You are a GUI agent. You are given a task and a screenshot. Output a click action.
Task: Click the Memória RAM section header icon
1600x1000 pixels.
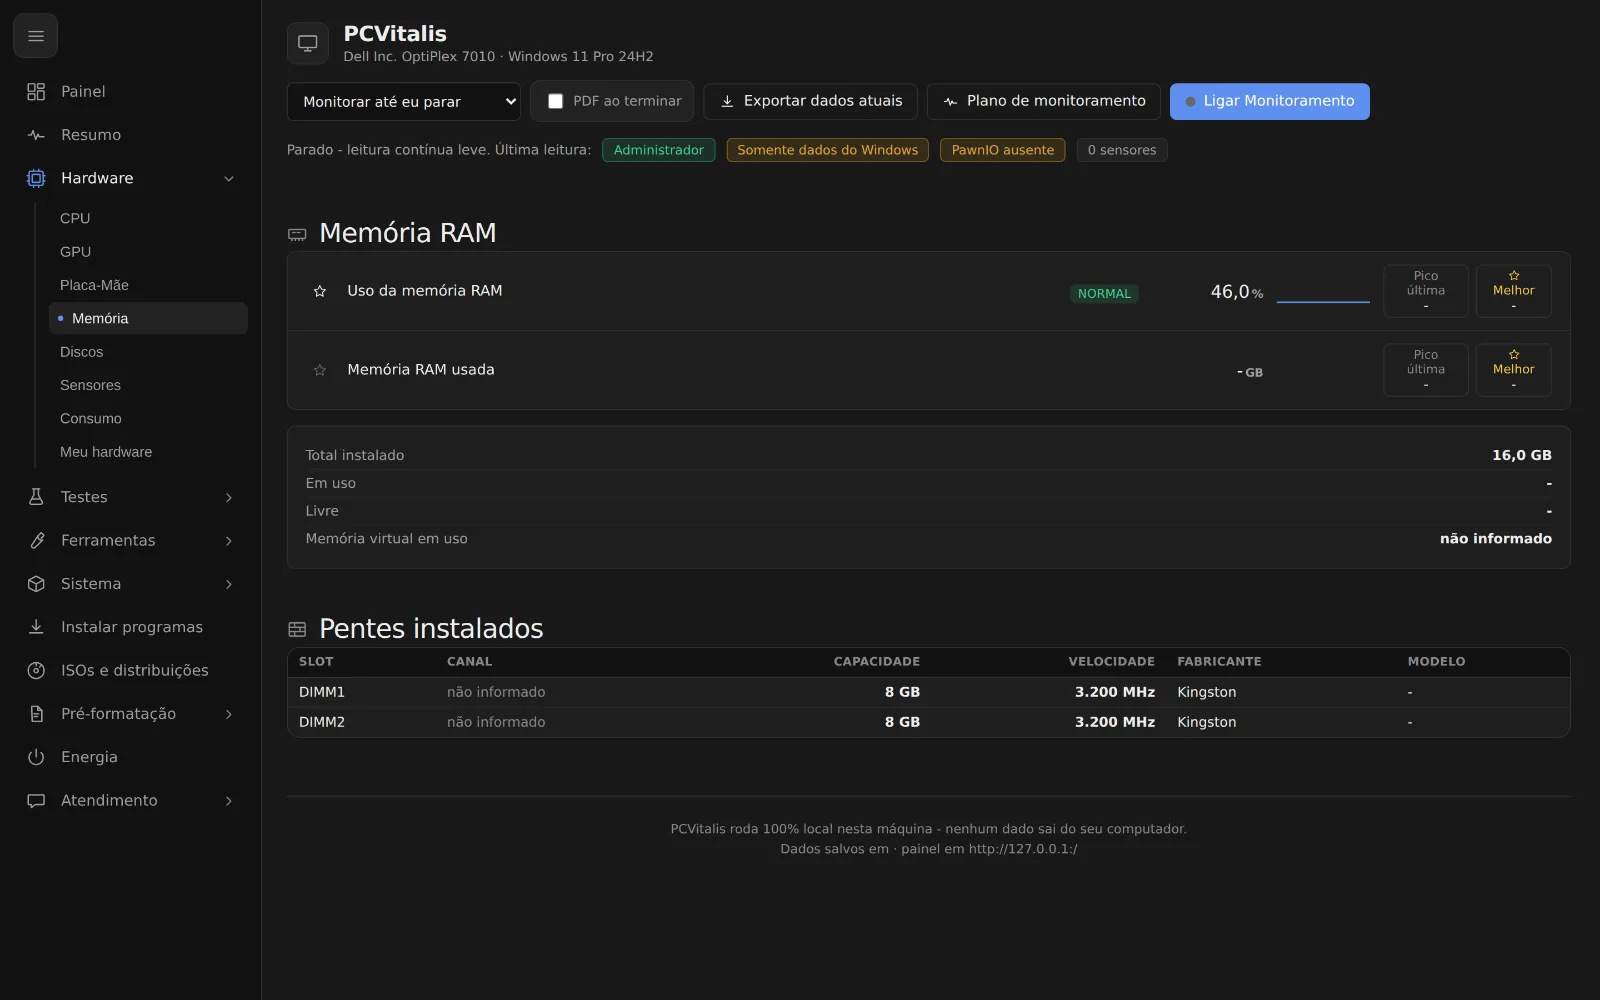[297, 234]
